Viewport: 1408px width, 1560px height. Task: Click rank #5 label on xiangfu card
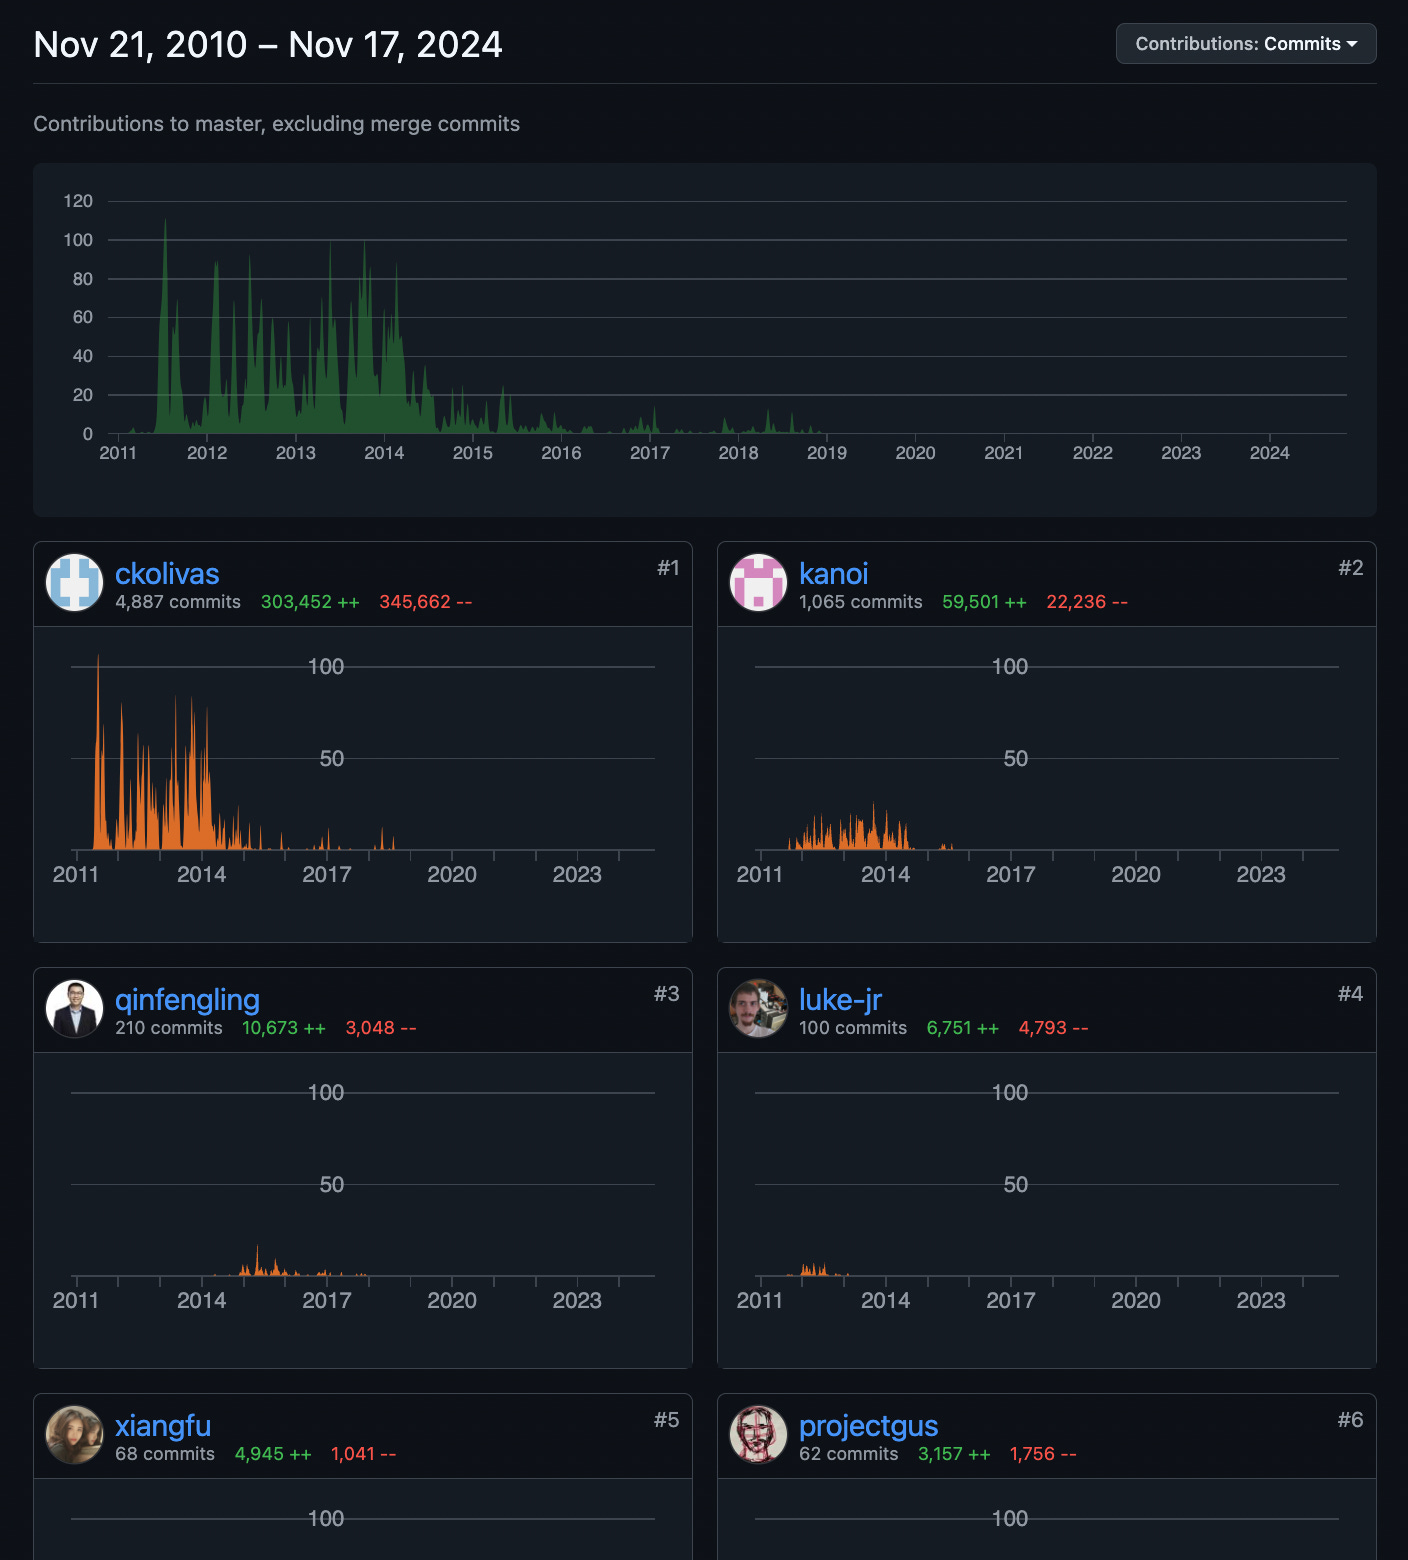[667, 1420]
